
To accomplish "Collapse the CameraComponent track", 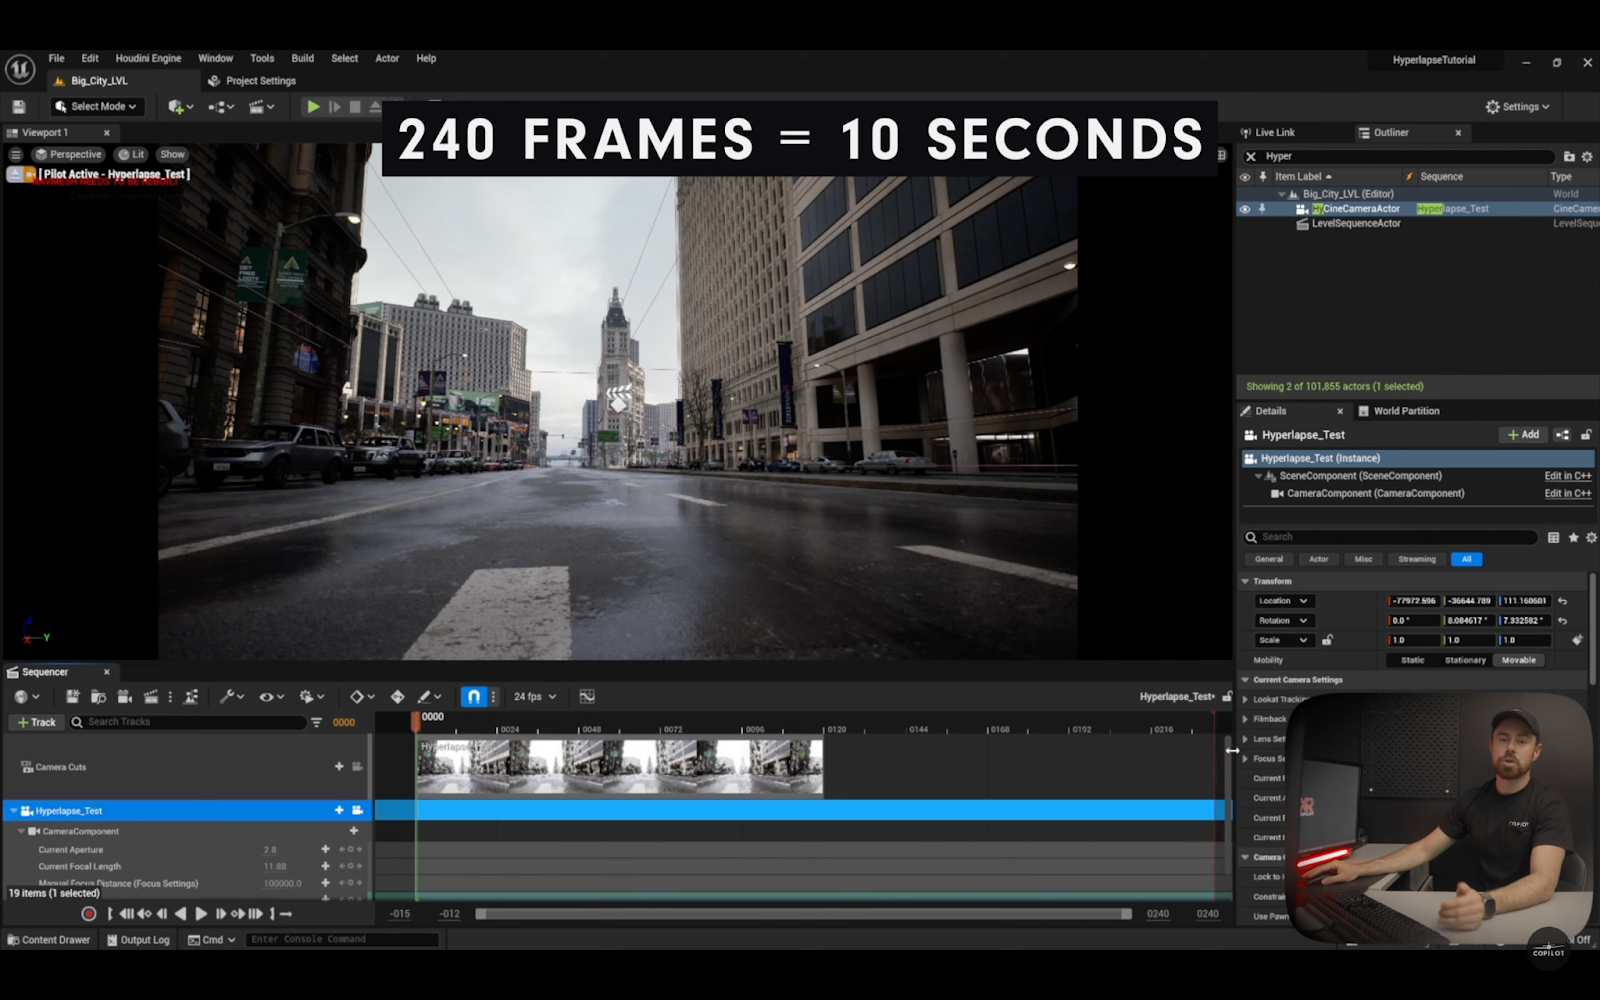I will click(x=21, y=831).
